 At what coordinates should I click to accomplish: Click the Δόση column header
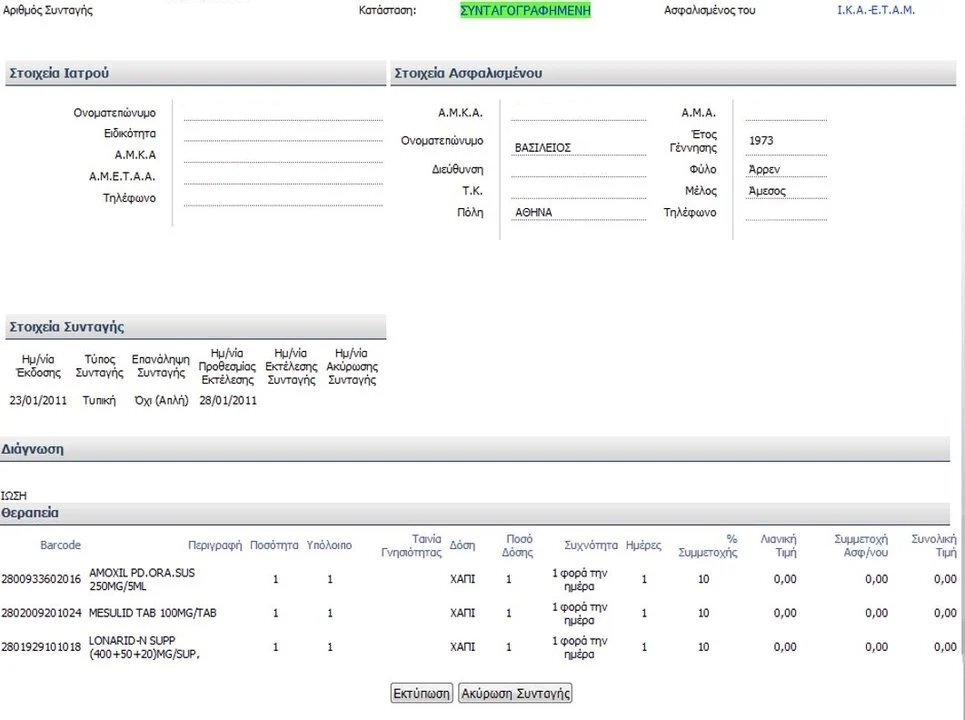tap(462, 545)
